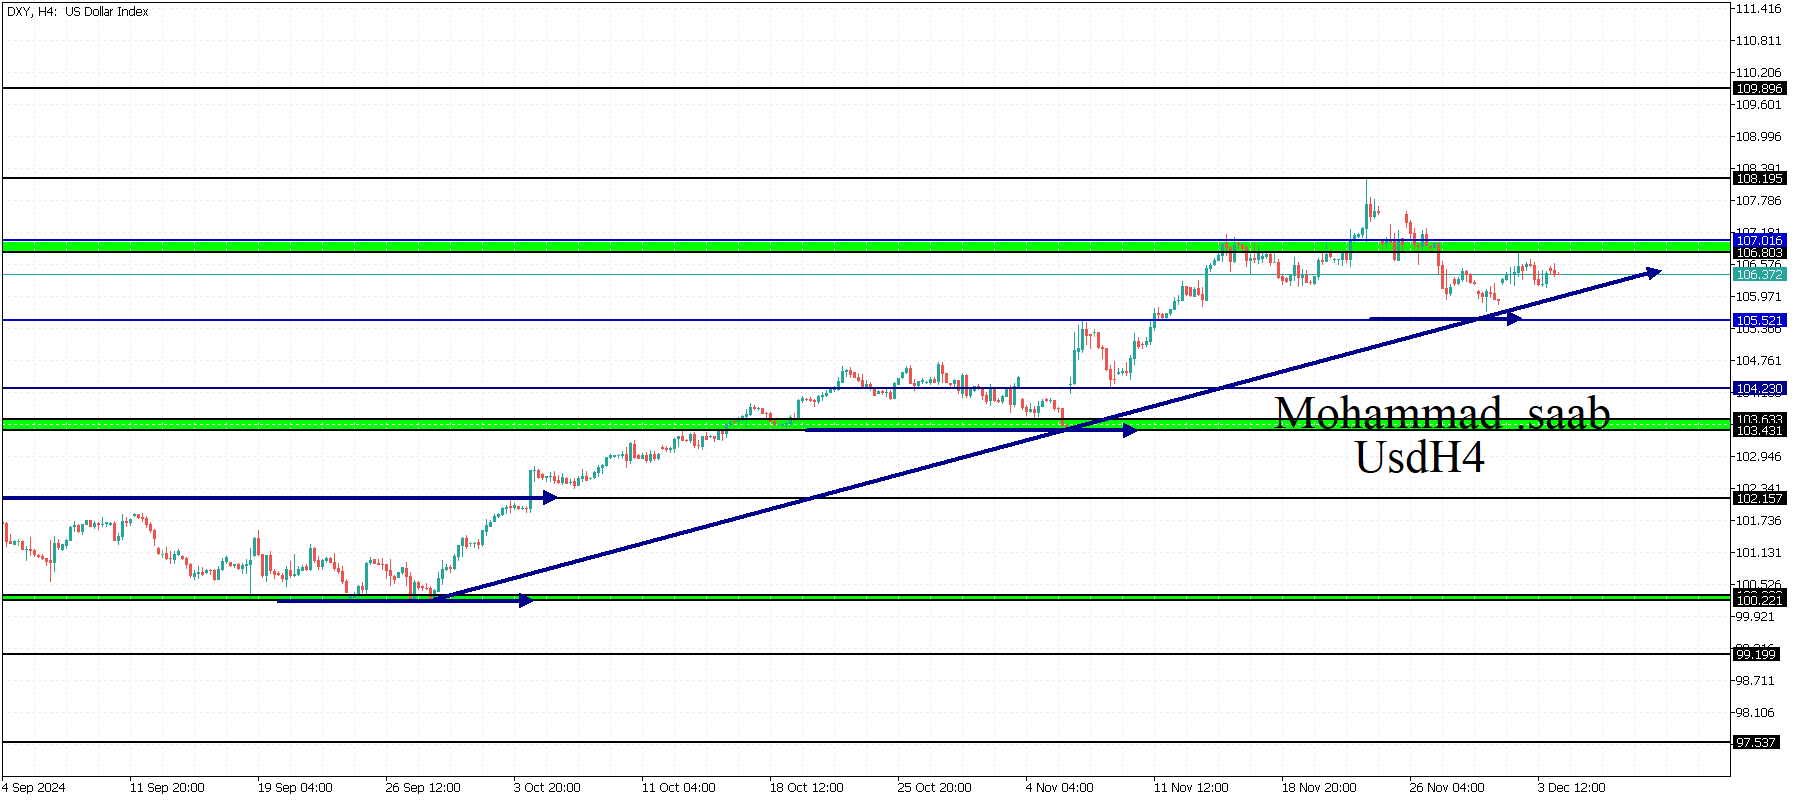Screen dimensions: 1800x800
Task: Select the black 102.157 level price tag
Action: point(1759,499)
